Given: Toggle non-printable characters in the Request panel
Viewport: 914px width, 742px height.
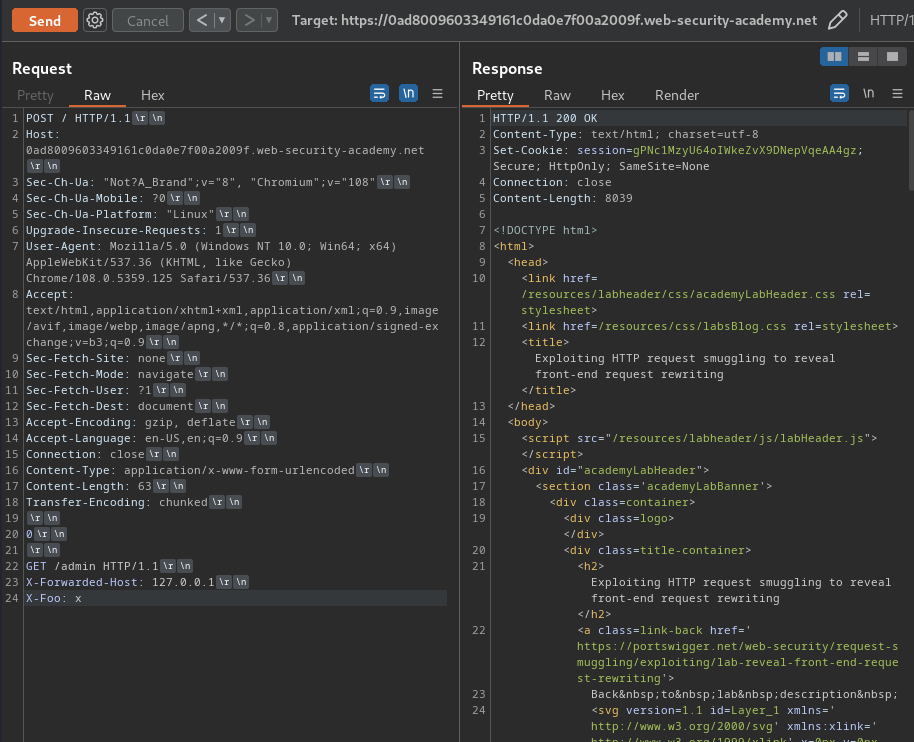Looking at the screenshot, I should pos(409,93).
